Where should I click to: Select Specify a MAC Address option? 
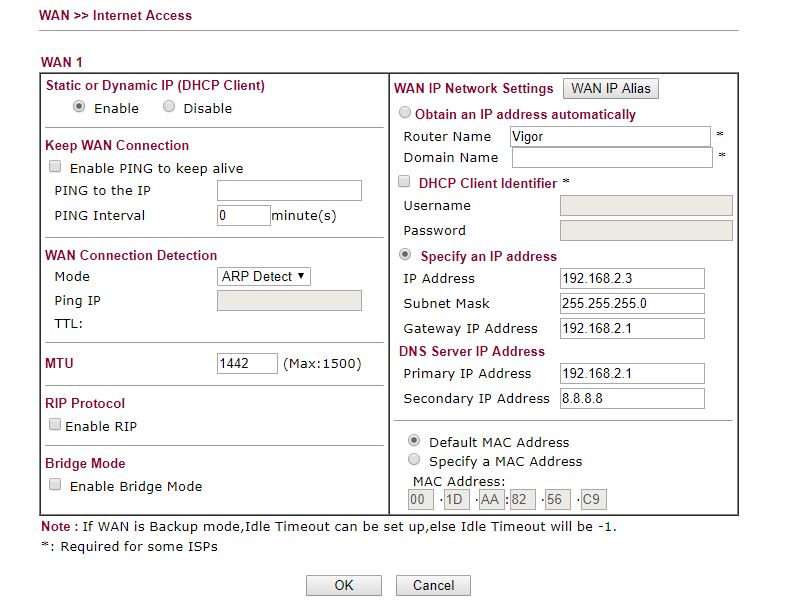[x=414, y=461]
